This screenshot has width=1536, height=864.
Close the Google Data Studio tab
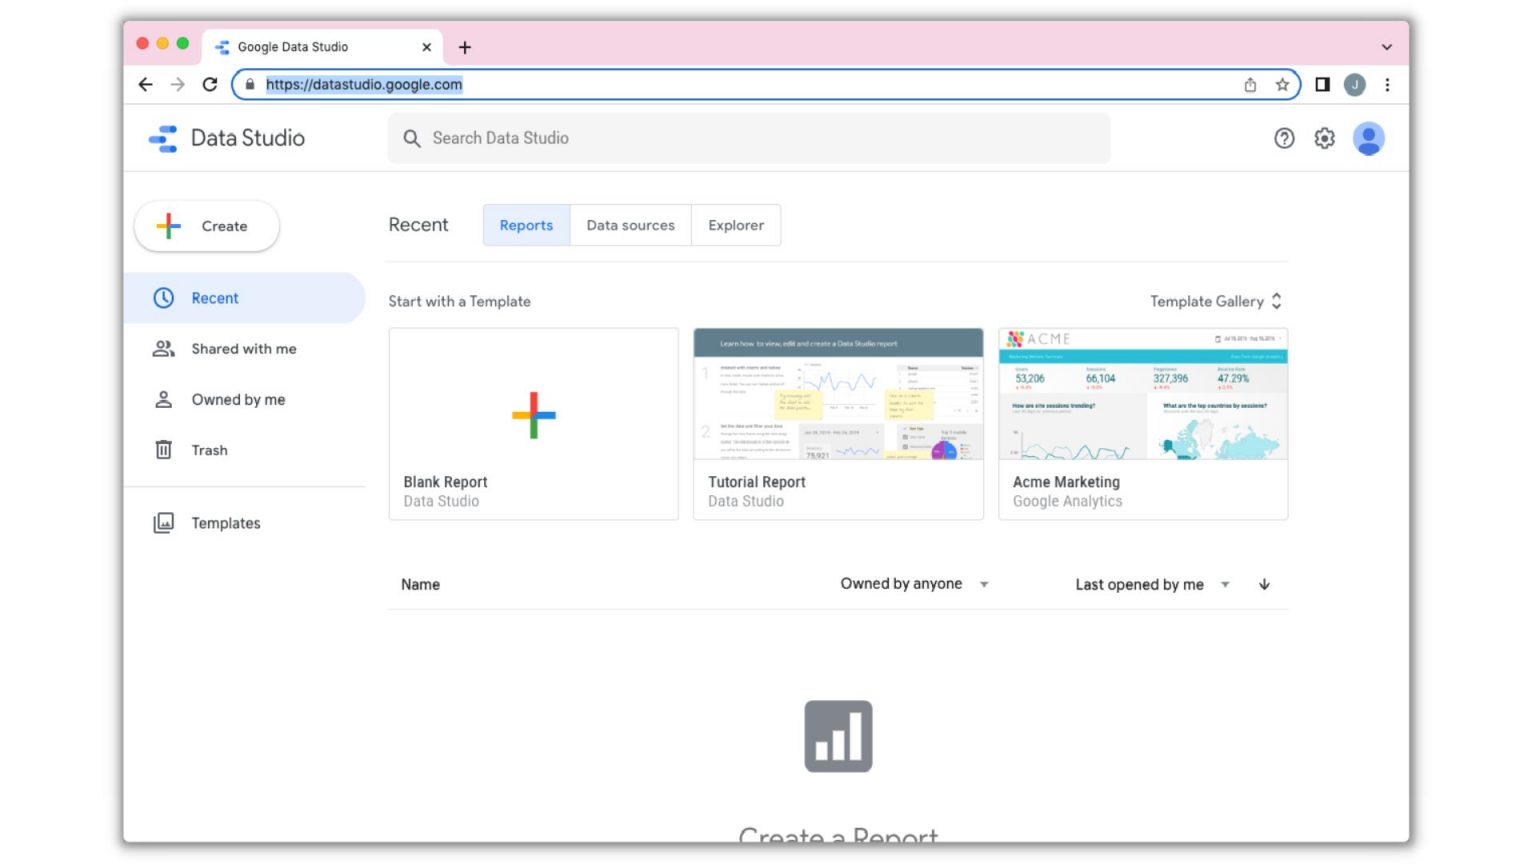point(427,47)
